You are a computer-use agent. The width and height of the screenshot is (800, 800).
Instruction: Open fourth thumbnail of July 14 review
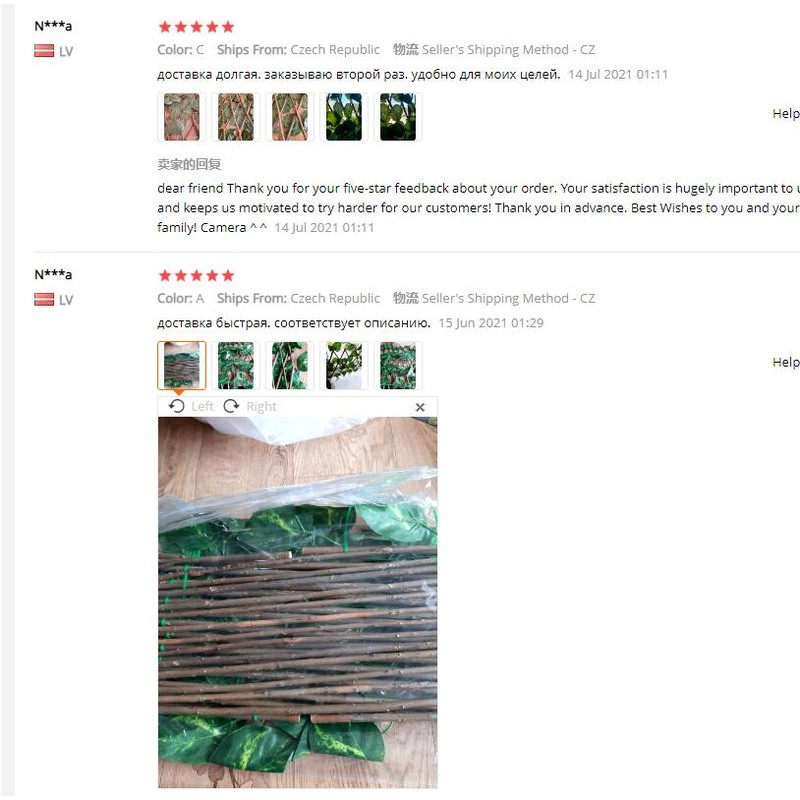pos(344,117)
